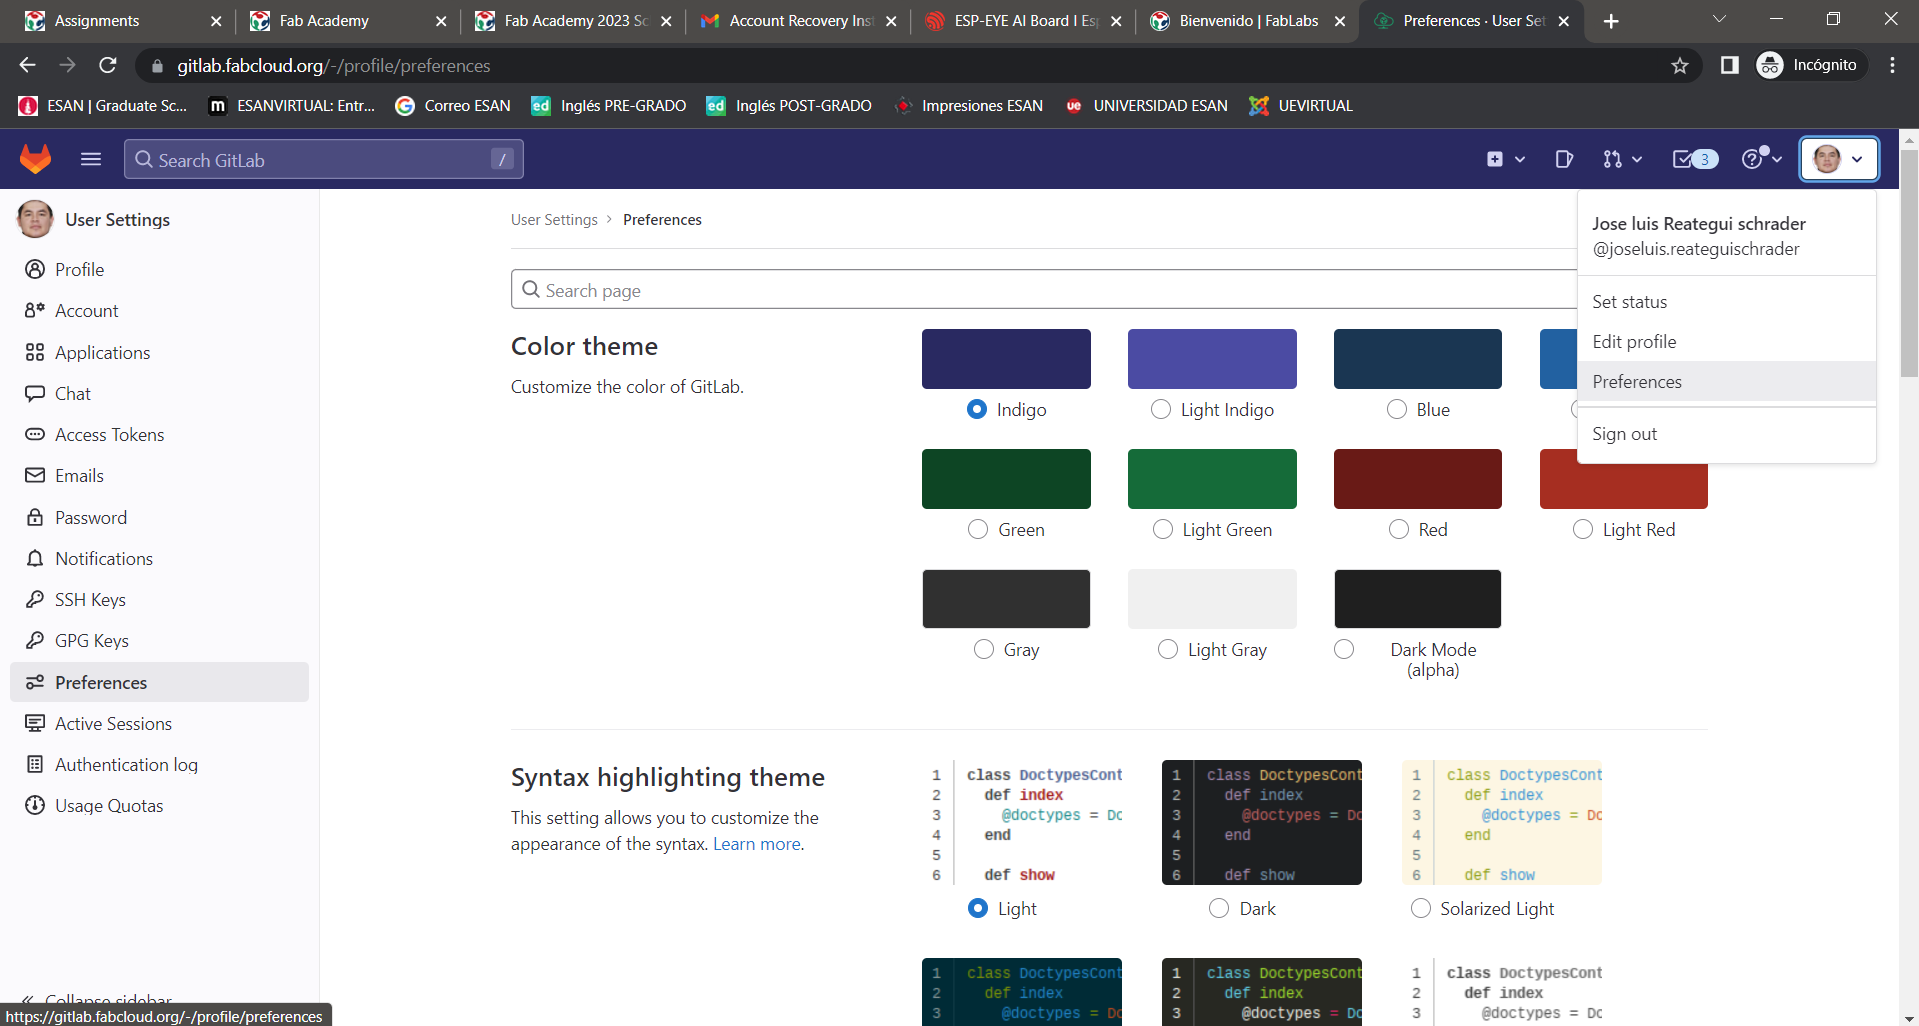Select the Light Gray radio button
Screen dimensions: 1919x1026
(1168, 649)
